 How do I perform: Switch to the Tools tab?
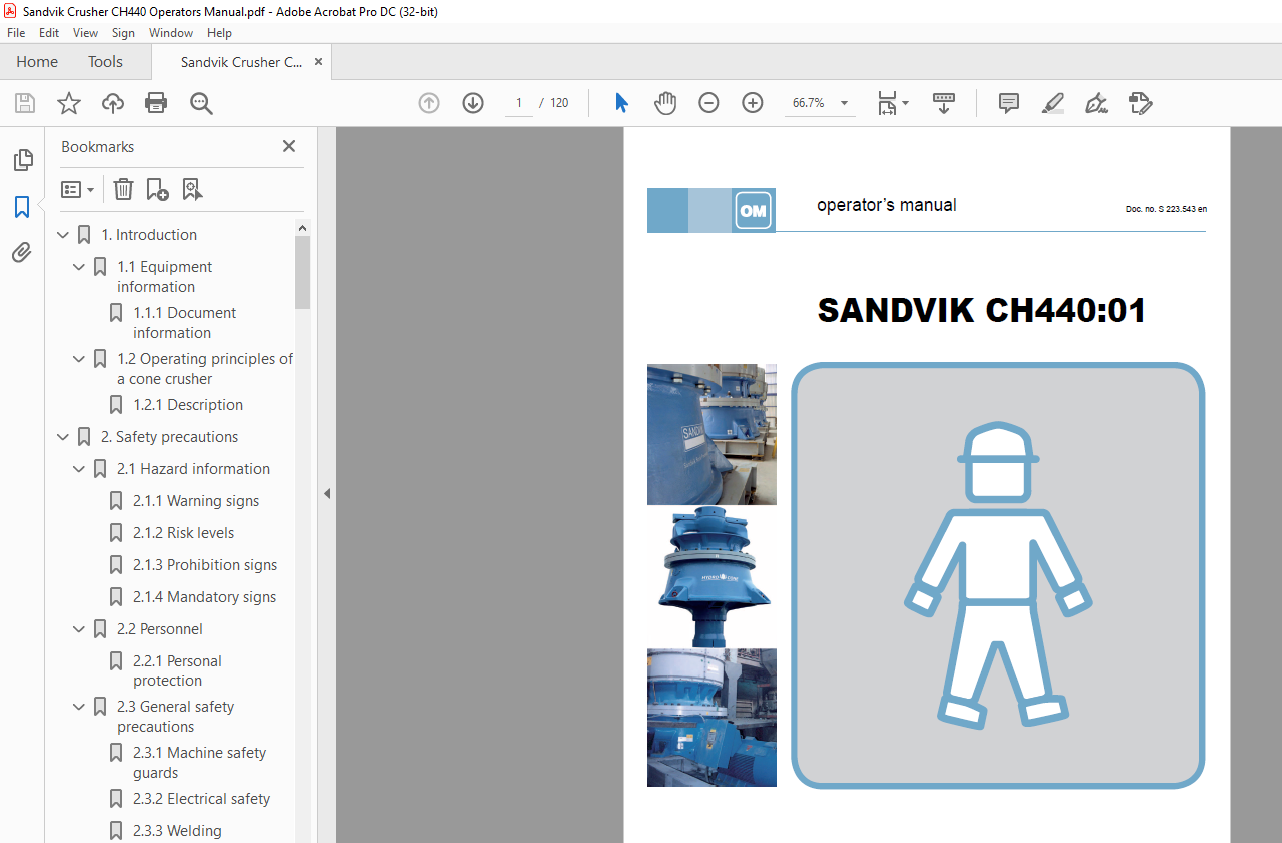pos(105,61)
